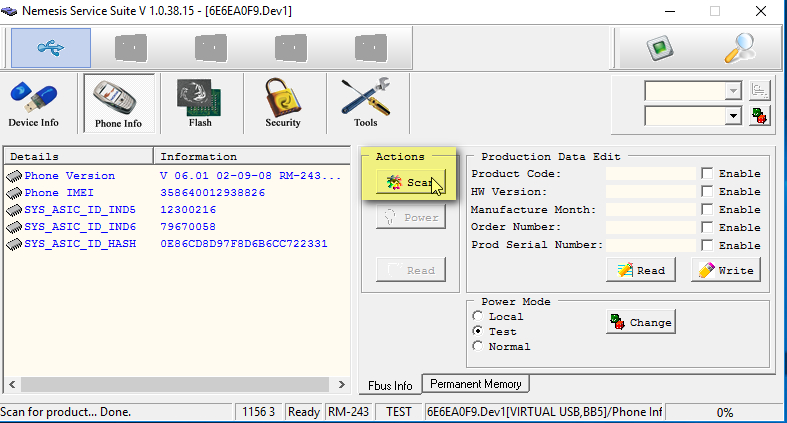Select the SYS_ASIC_ID_IND5 row label

click(x=80, y=210)
